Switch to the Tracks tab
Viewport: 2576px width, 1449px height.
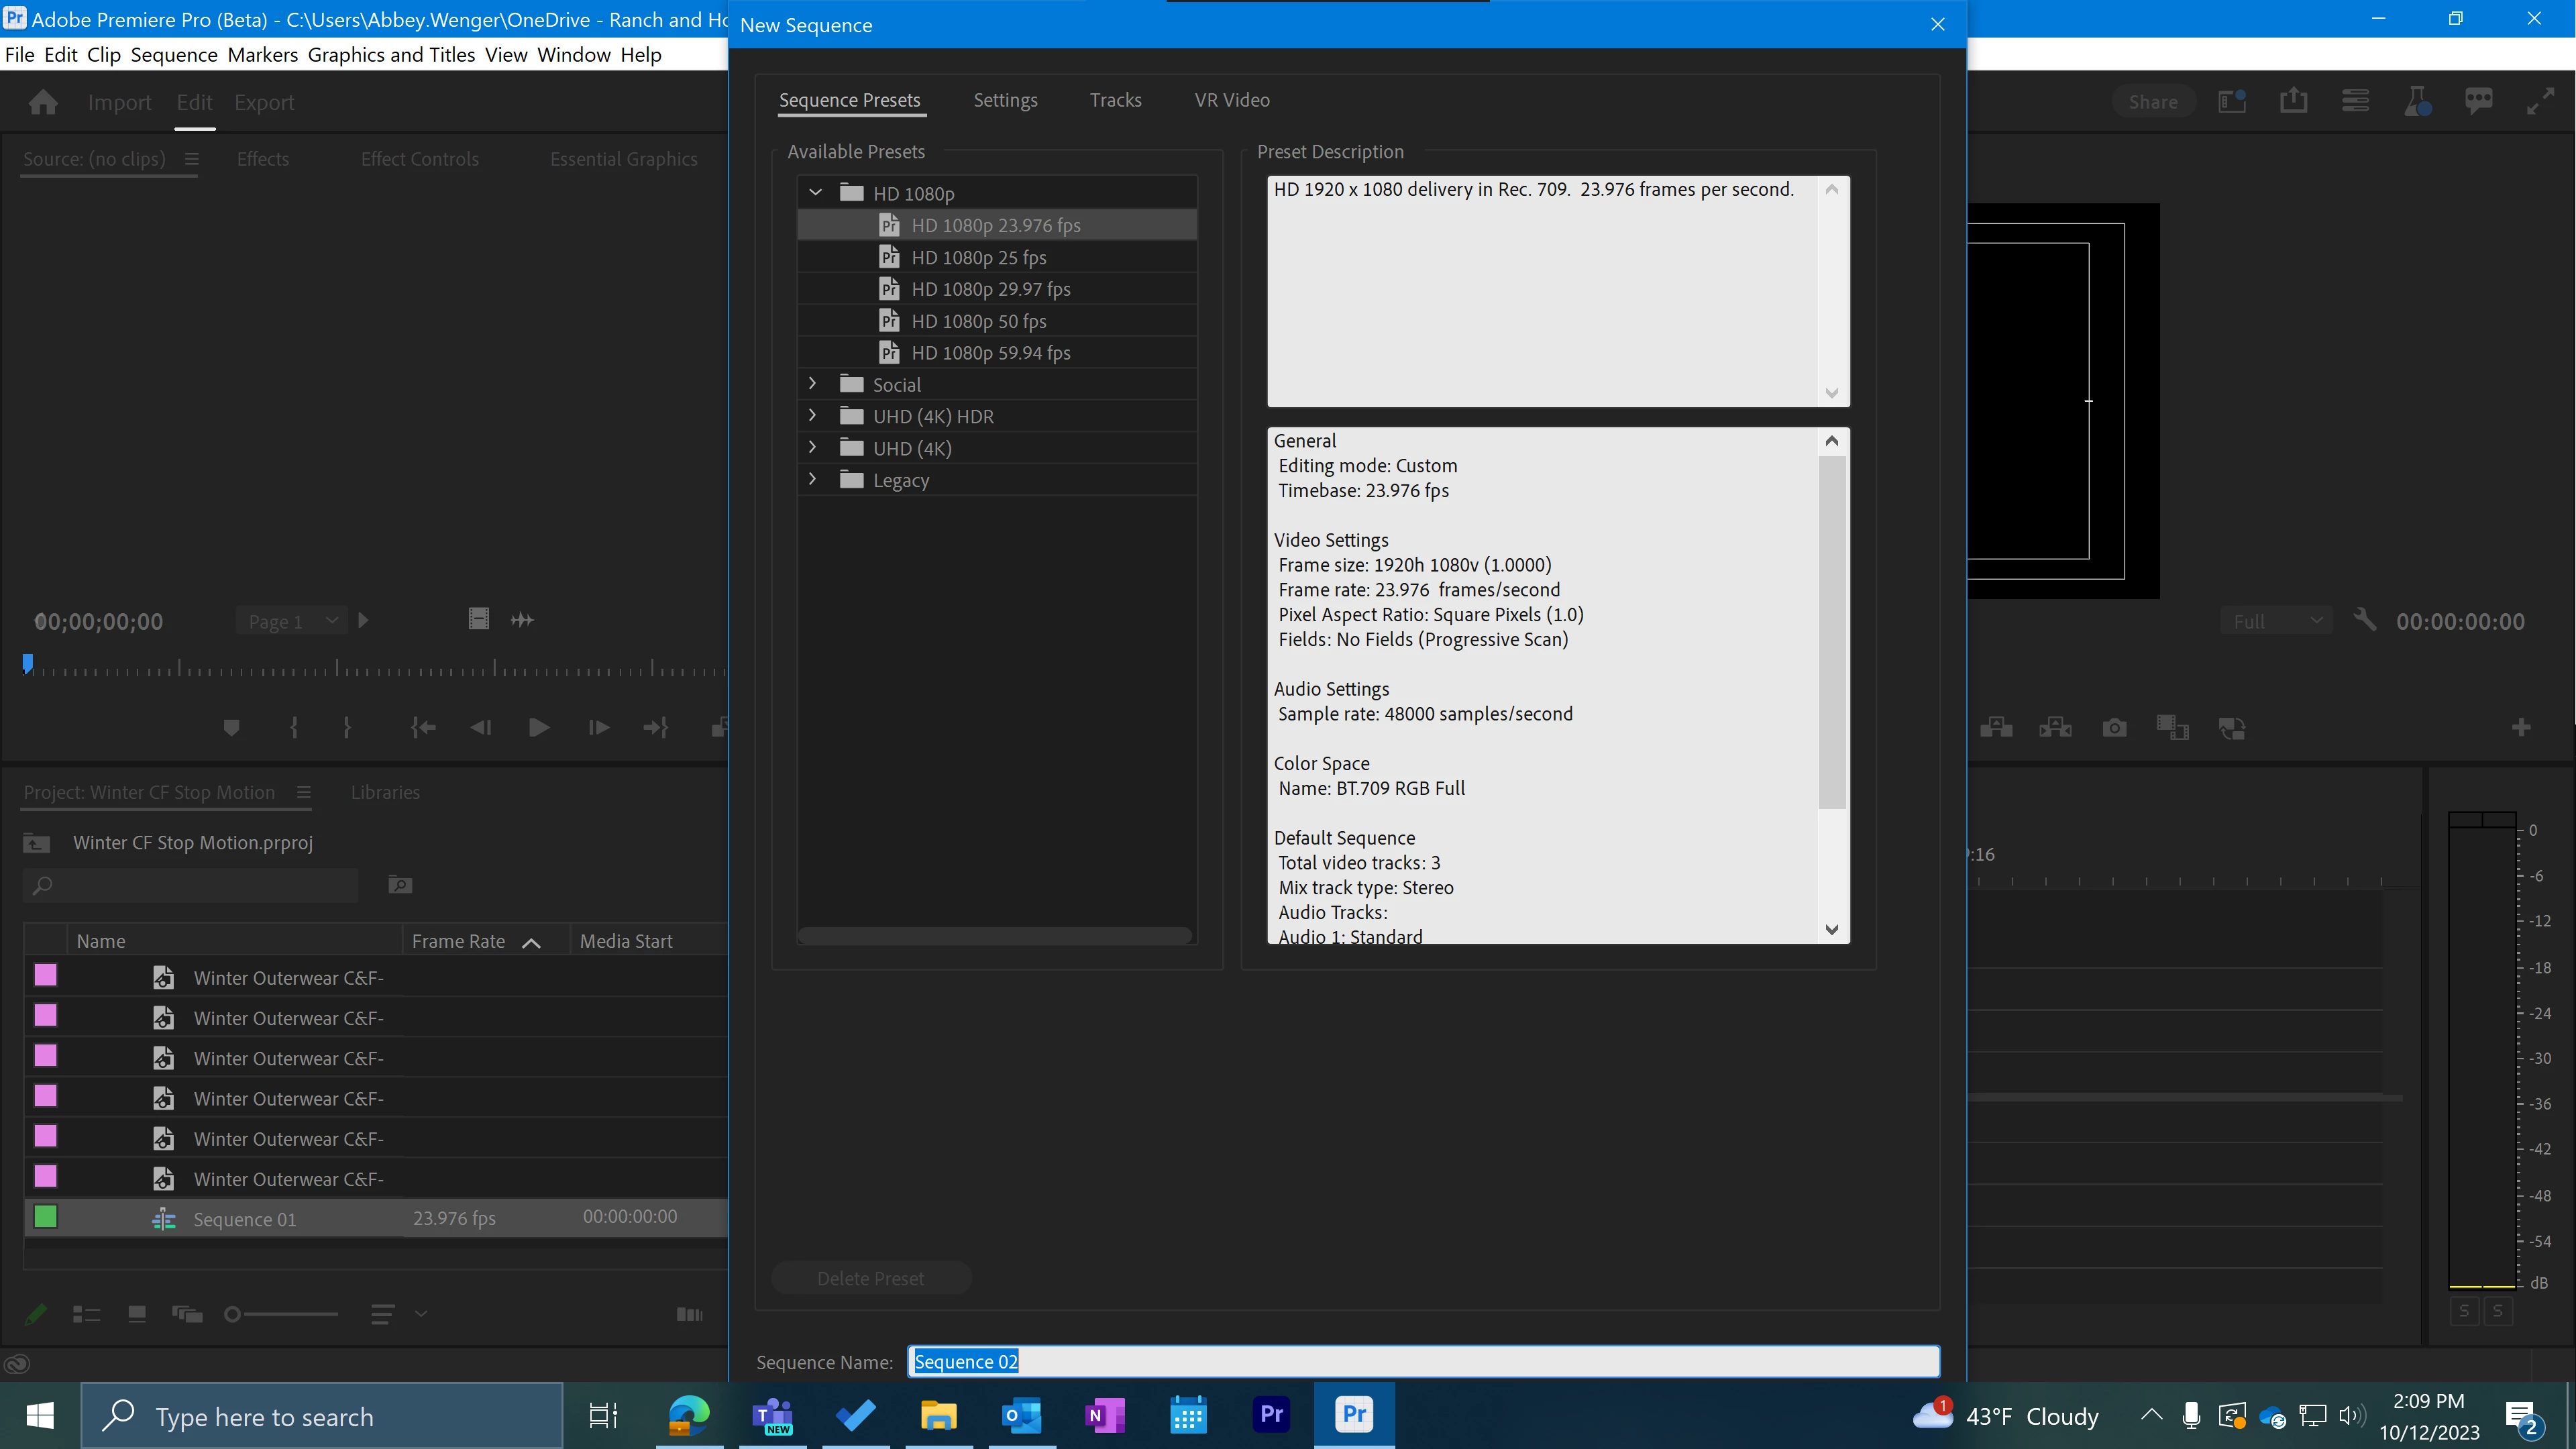[1115, 100]
